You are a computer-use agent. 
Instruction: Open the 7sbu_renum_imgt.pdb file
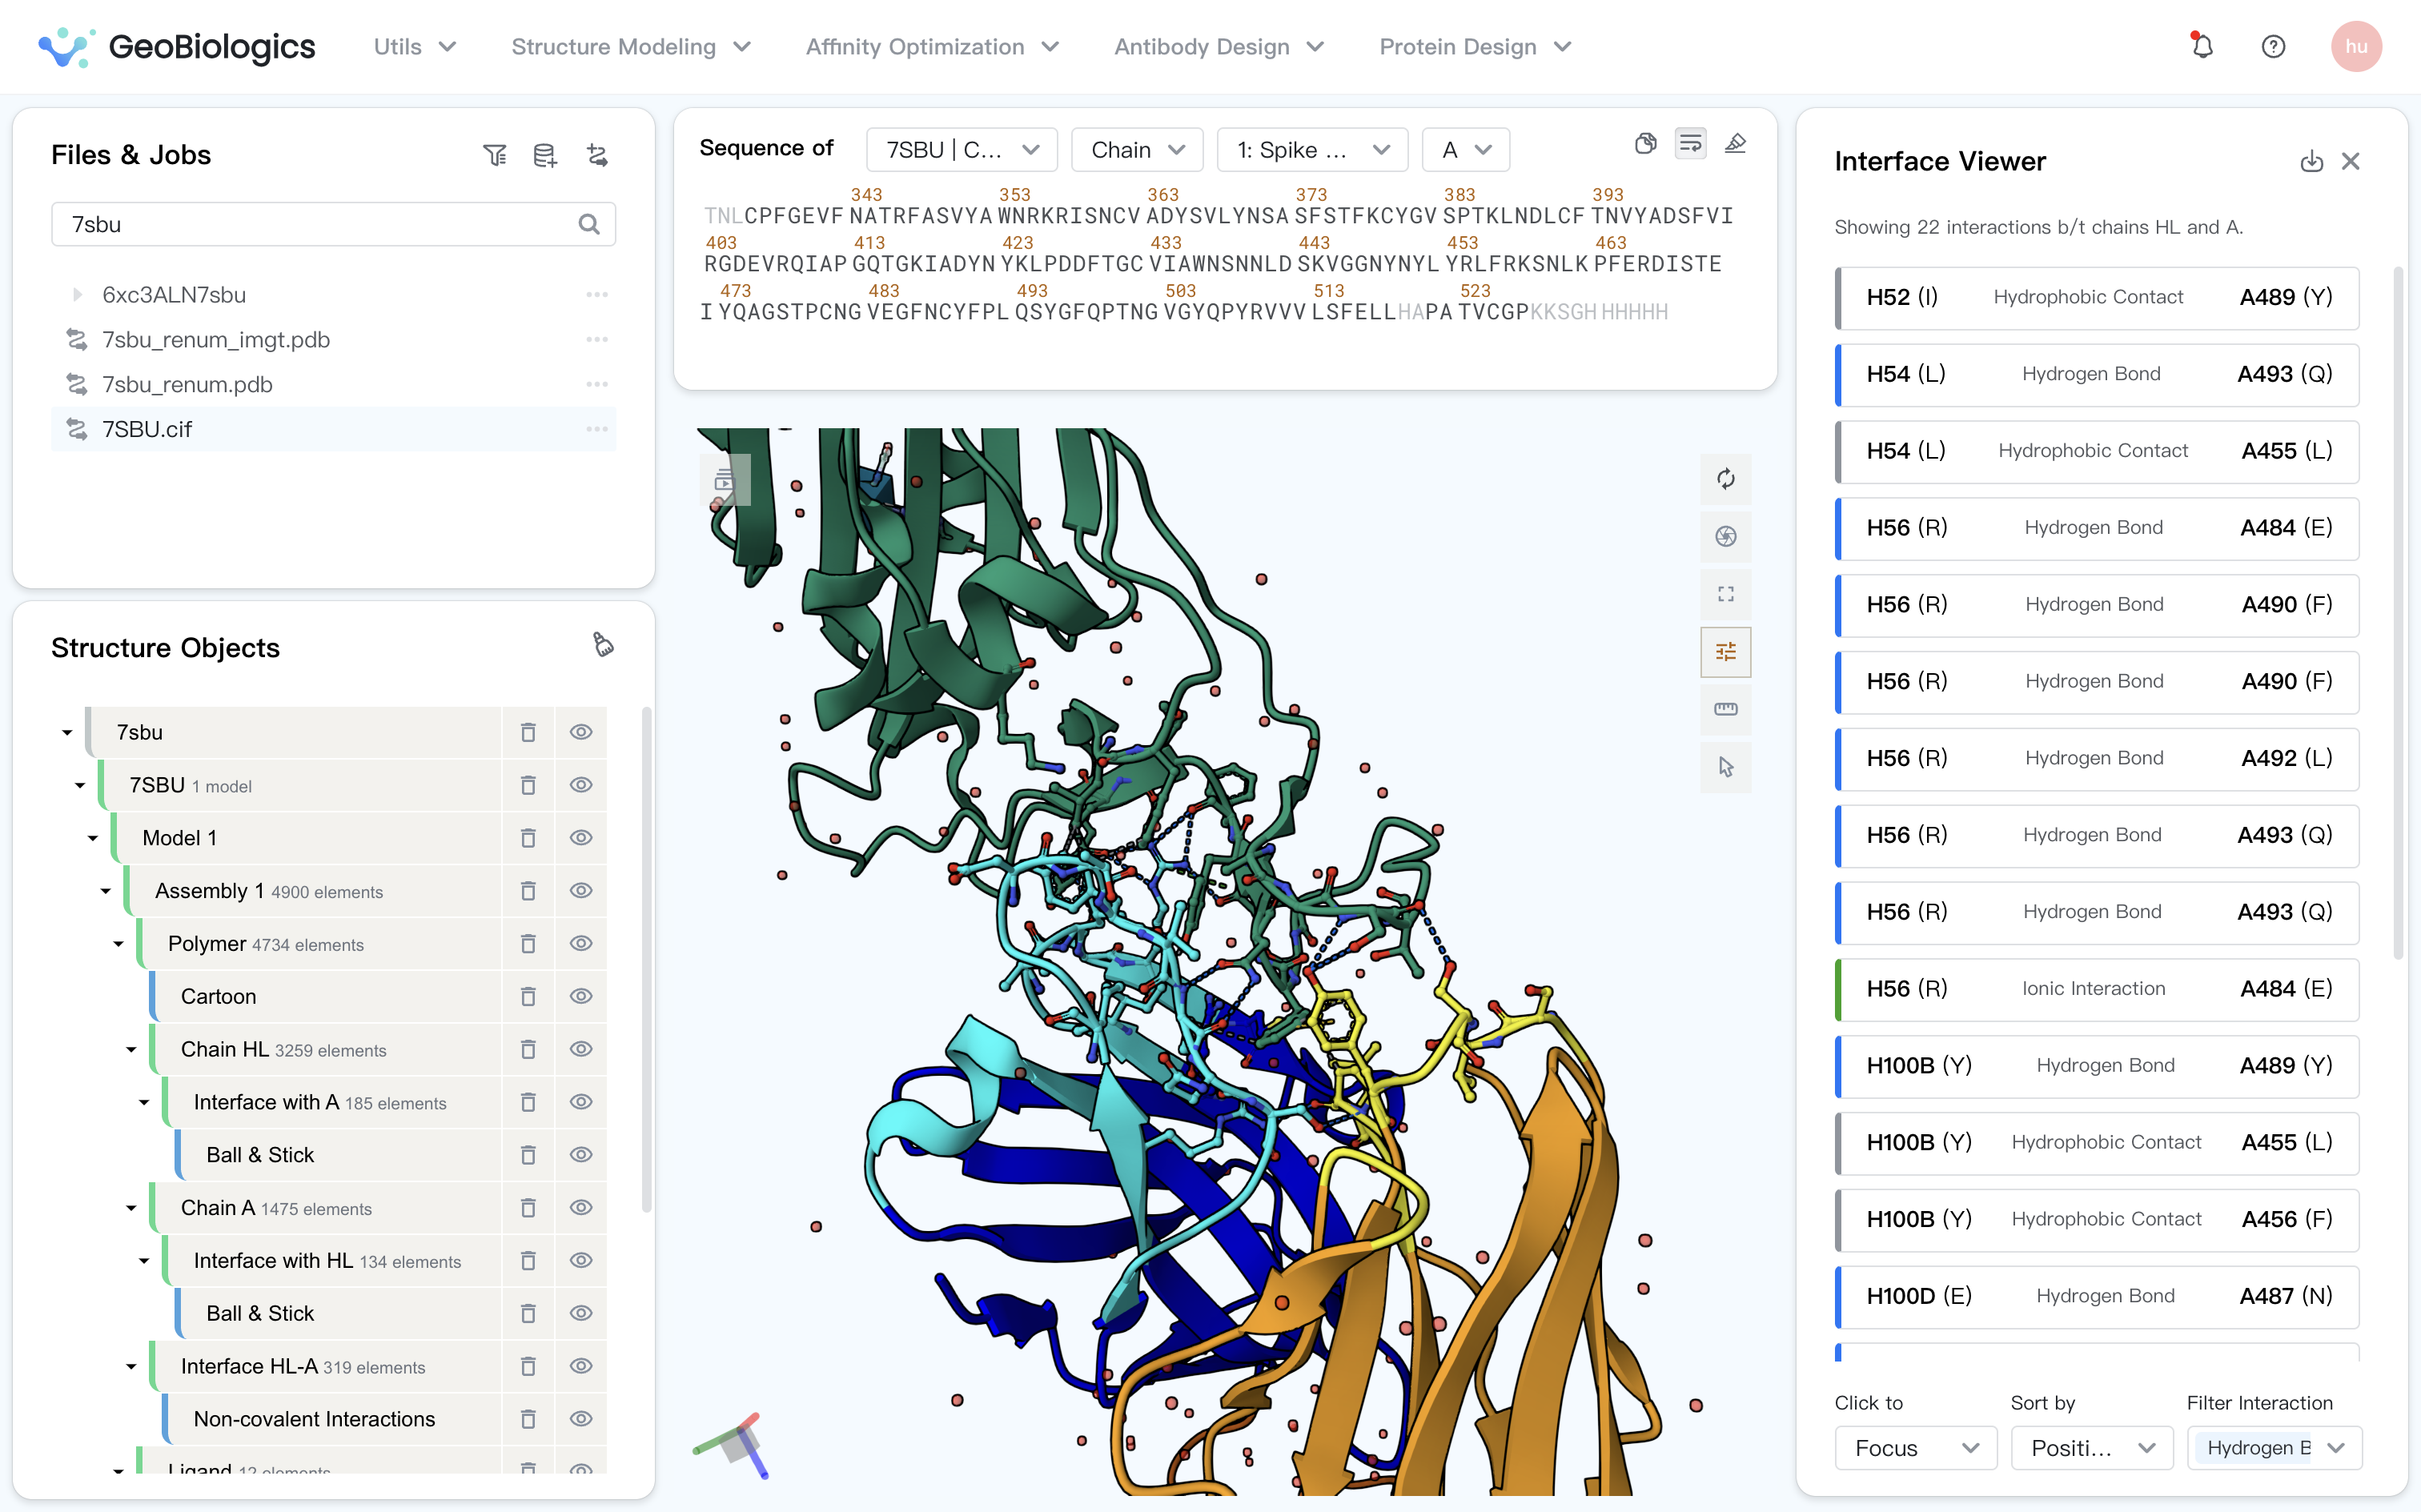tap(215, 340)
